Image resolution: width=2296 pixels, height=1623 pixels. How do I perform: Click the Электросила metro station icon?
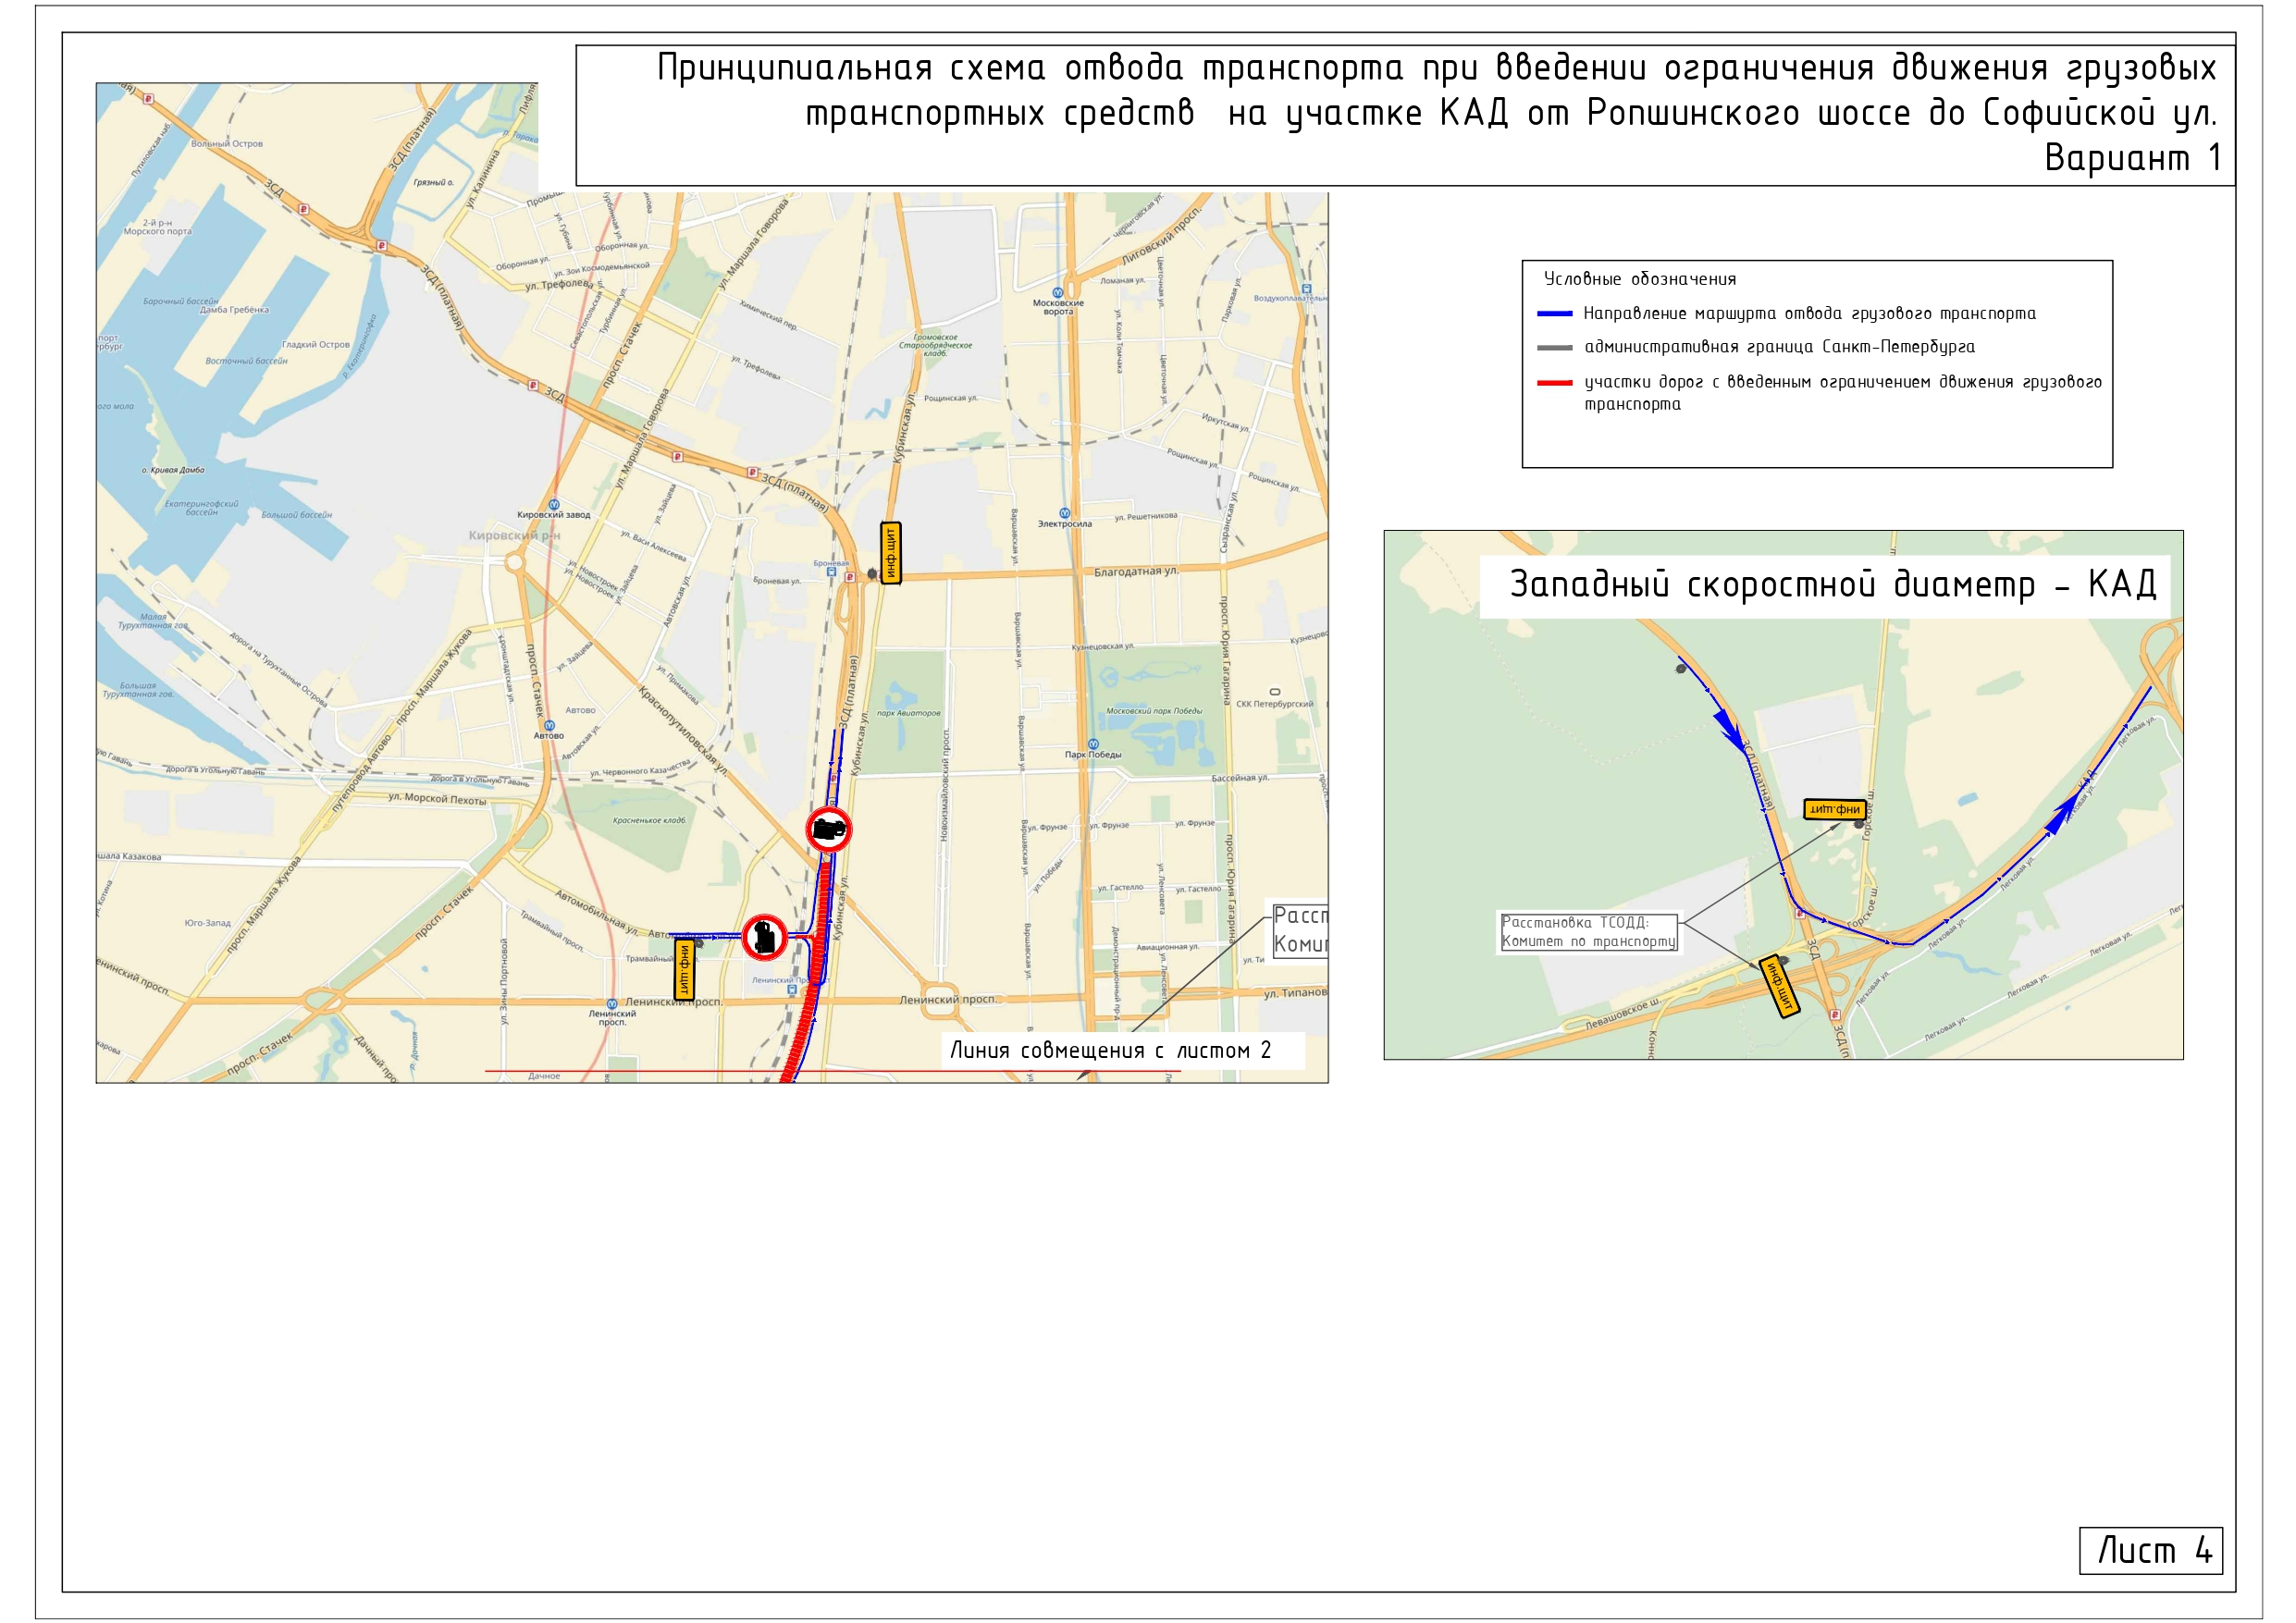1064,513
